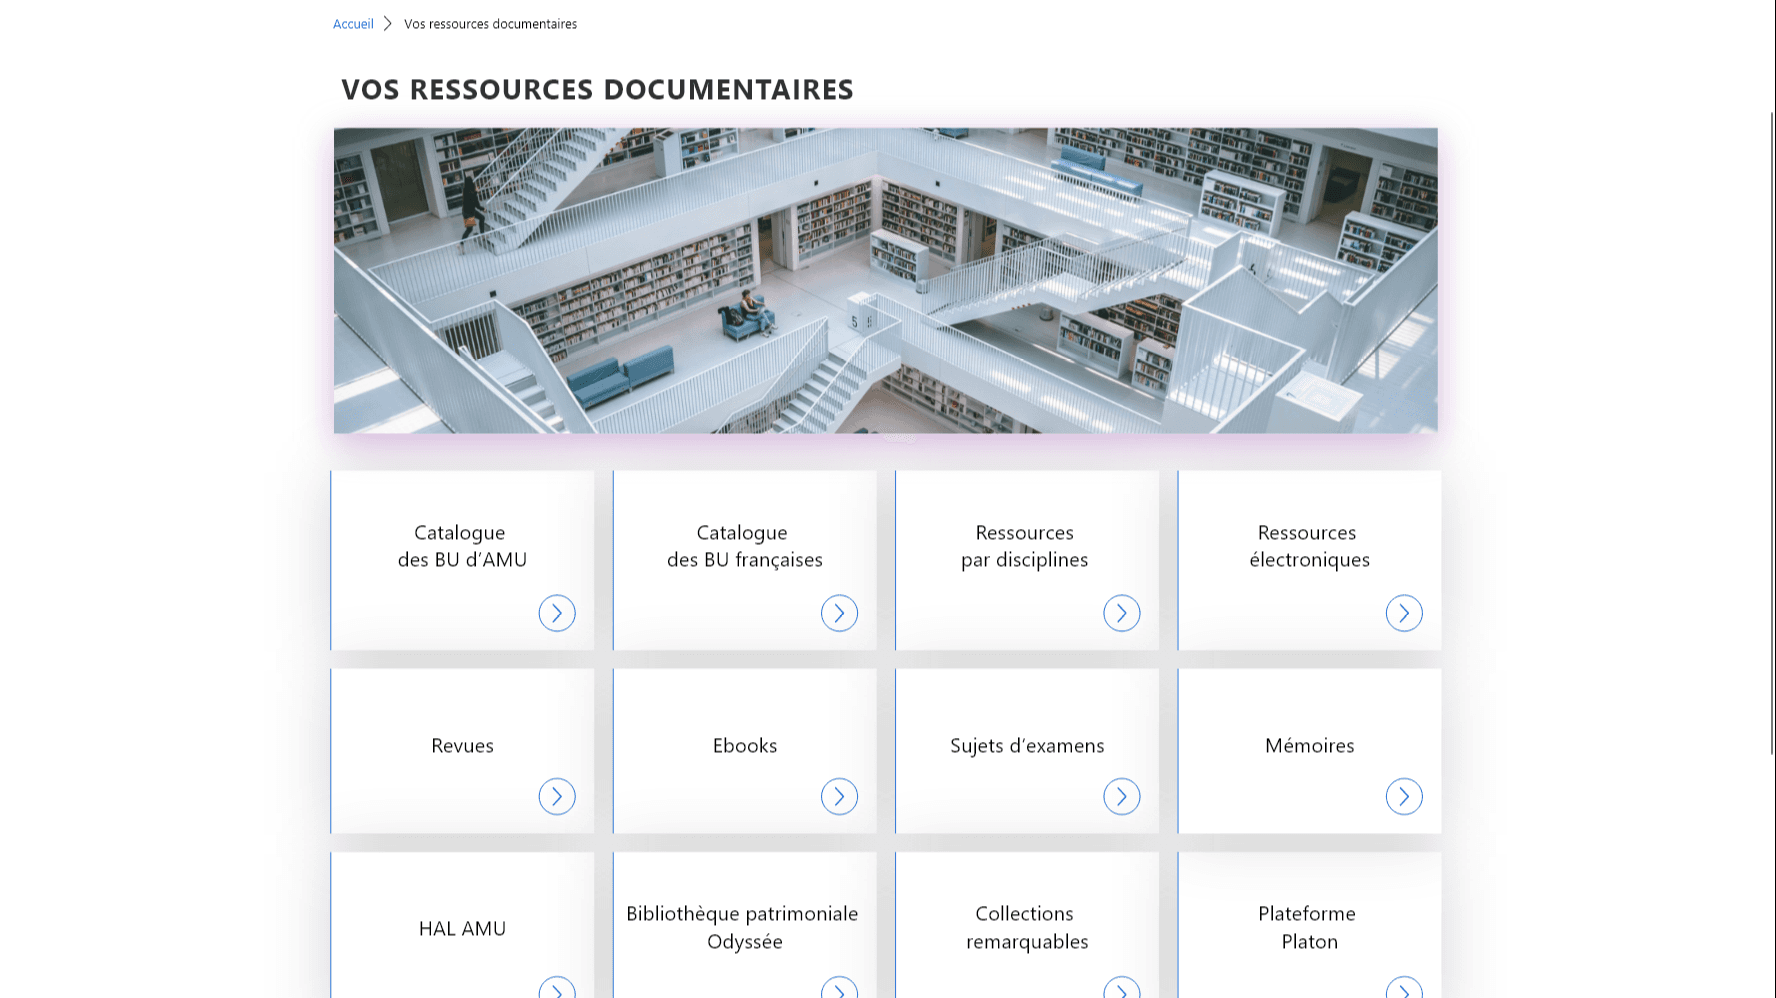
Task: Open the Catalogue des BU françaises card
Action: [x=745, y=560]
